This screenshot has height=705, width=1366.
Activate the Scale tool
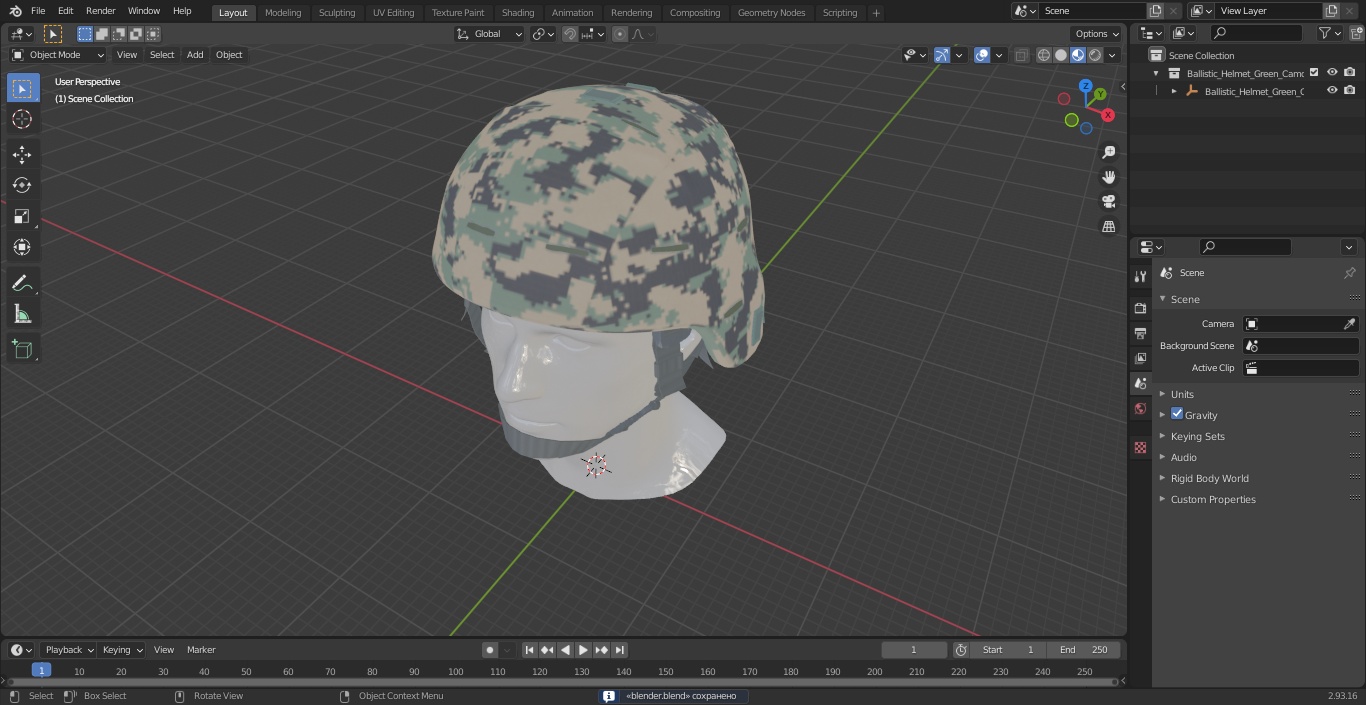click(x=22, y=216)
